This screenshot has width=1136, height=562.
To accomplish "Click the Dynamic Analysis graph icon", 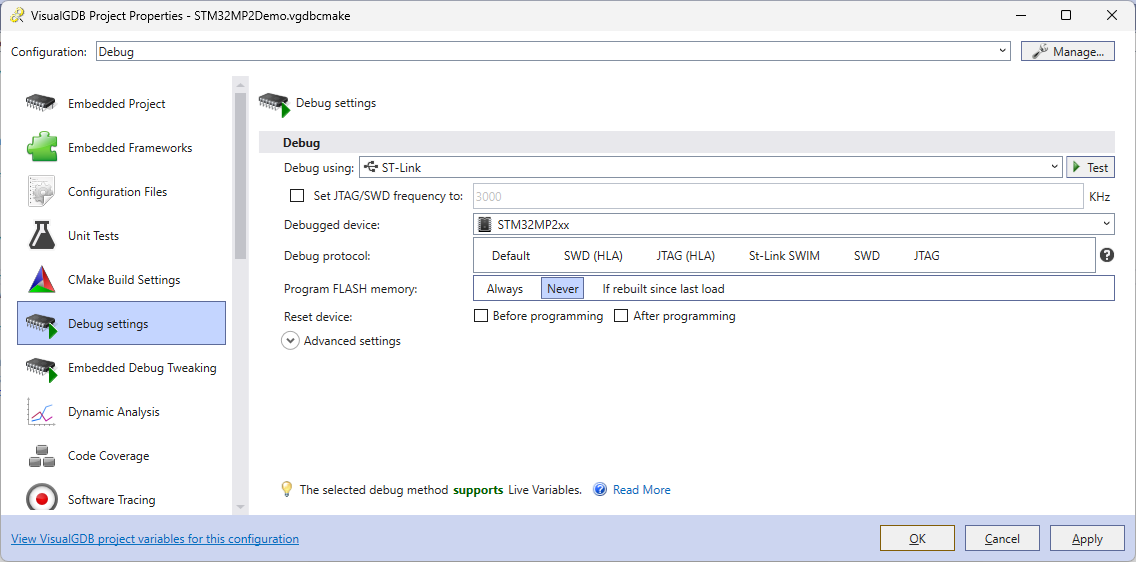I will [41, 411].
